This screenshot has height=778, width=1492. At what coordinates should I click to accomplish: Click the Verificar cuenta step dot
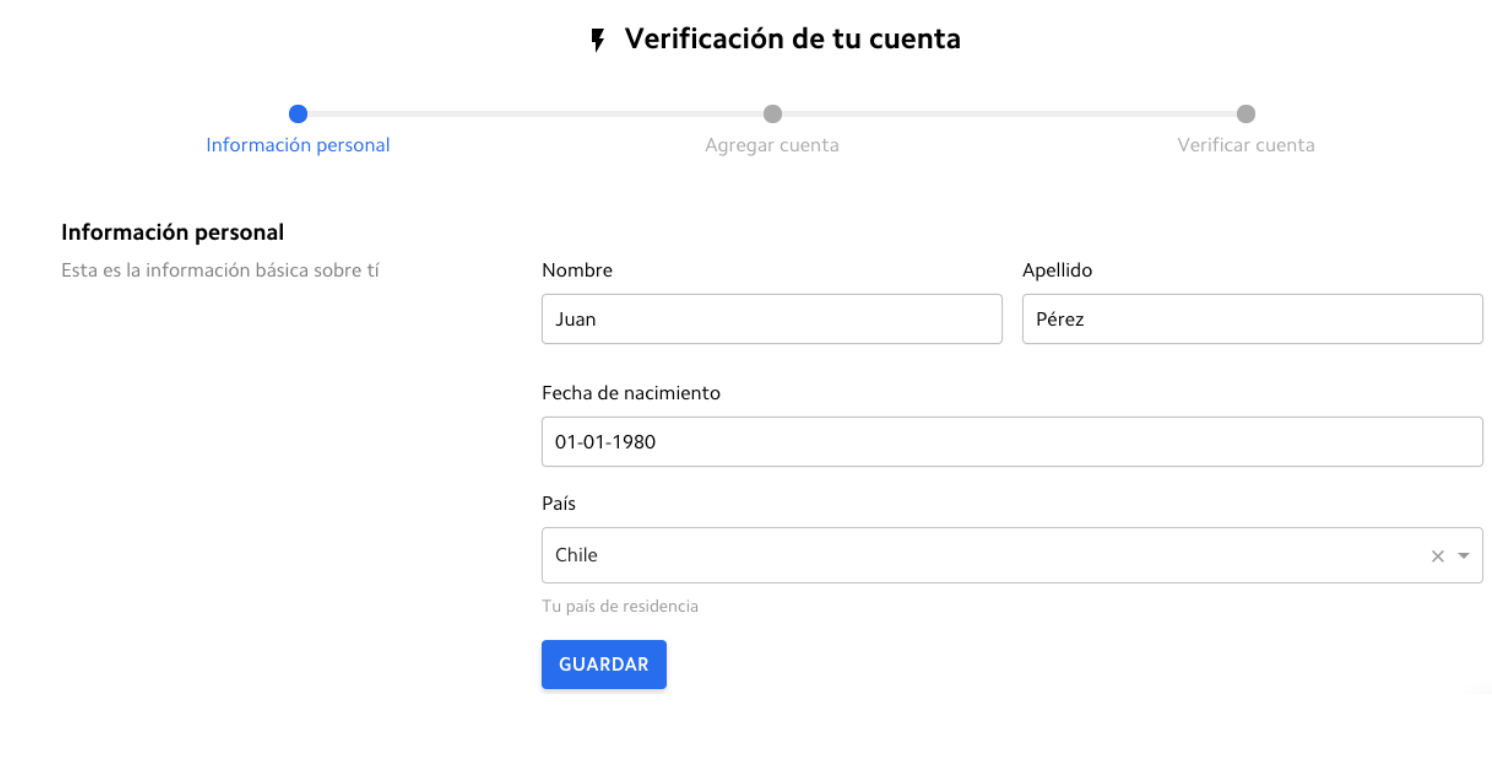pyautogui.click(x=1246, y=114)
